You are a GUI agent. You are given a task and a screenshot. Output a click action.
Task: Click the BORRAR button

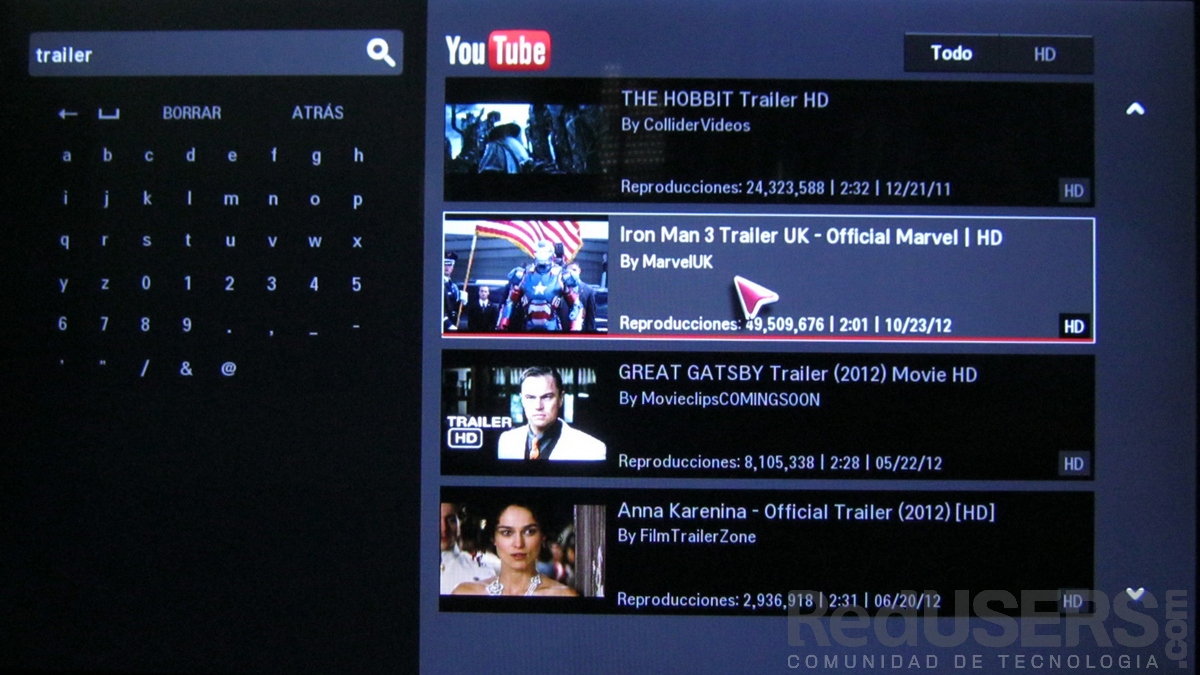coord(192,113)
